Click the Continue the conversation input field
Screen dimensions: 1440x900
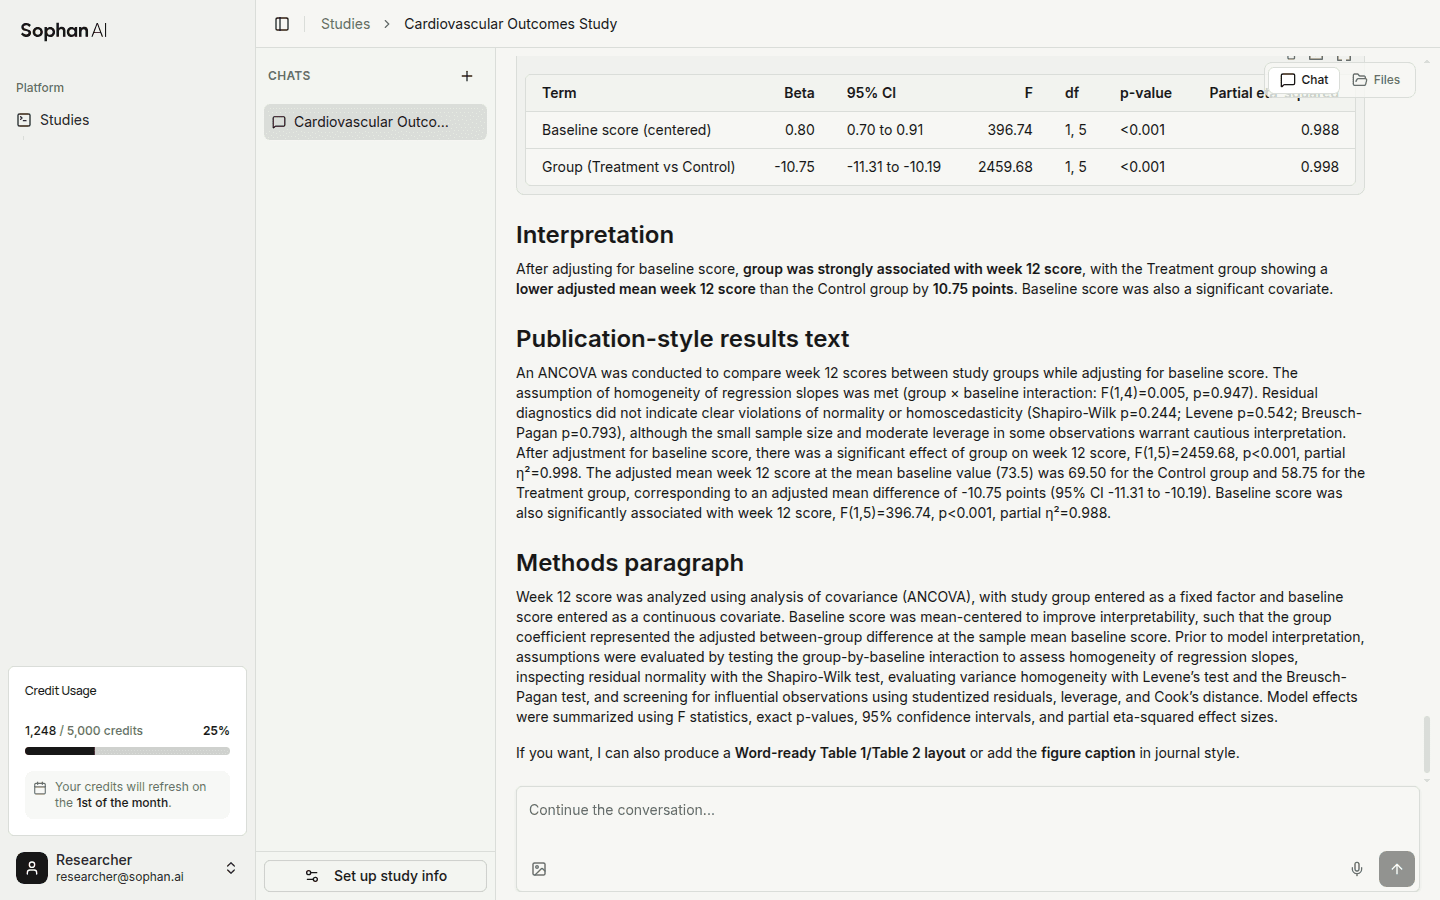[967, 810]
